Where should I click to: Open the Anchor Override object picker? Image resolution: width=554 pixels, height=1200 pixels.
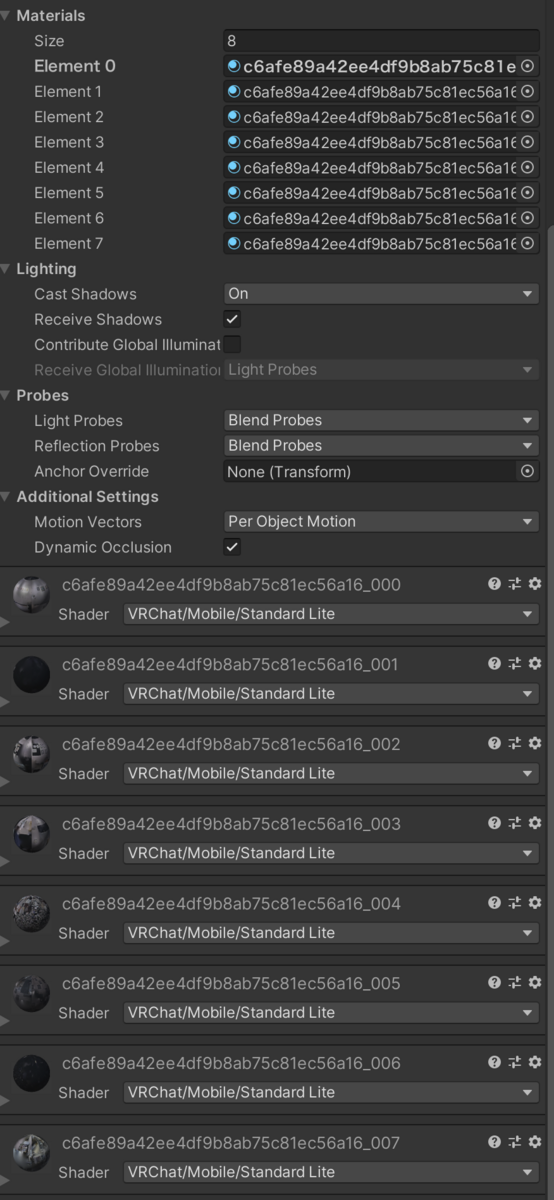(528, 471)
